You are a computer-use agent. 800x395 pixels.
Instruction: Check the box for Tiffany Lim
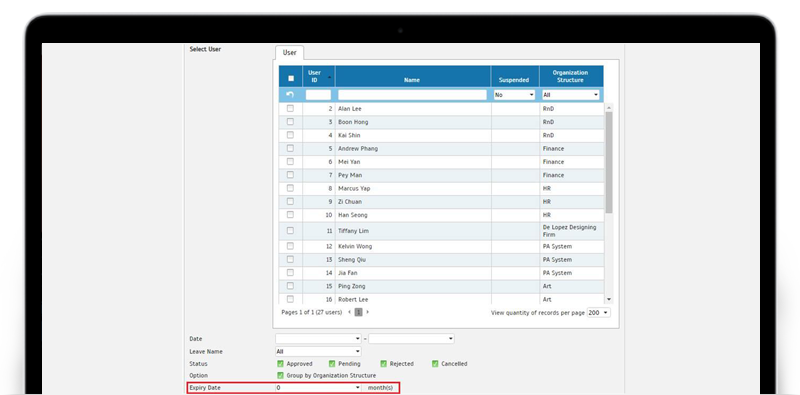(x=290, y=230)
